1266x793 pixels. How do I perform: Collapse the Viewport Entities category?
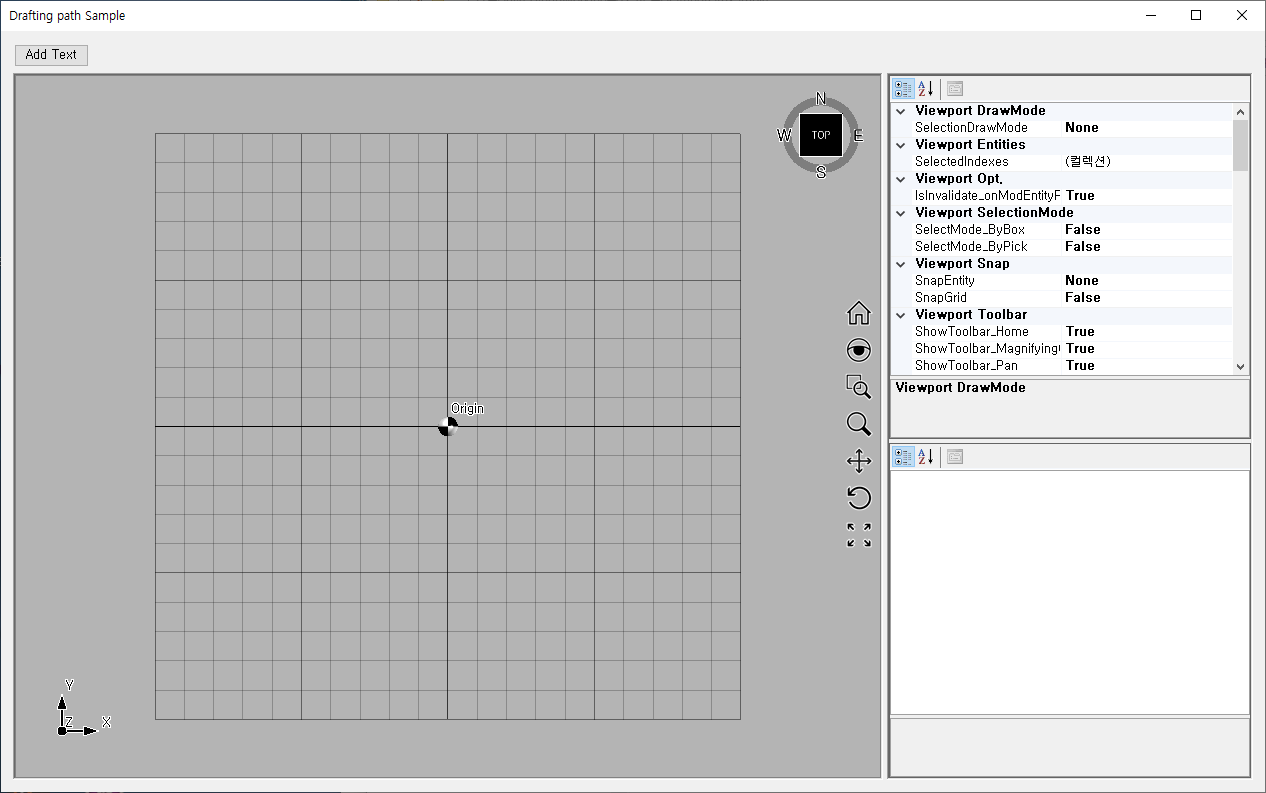pos(901,145)
